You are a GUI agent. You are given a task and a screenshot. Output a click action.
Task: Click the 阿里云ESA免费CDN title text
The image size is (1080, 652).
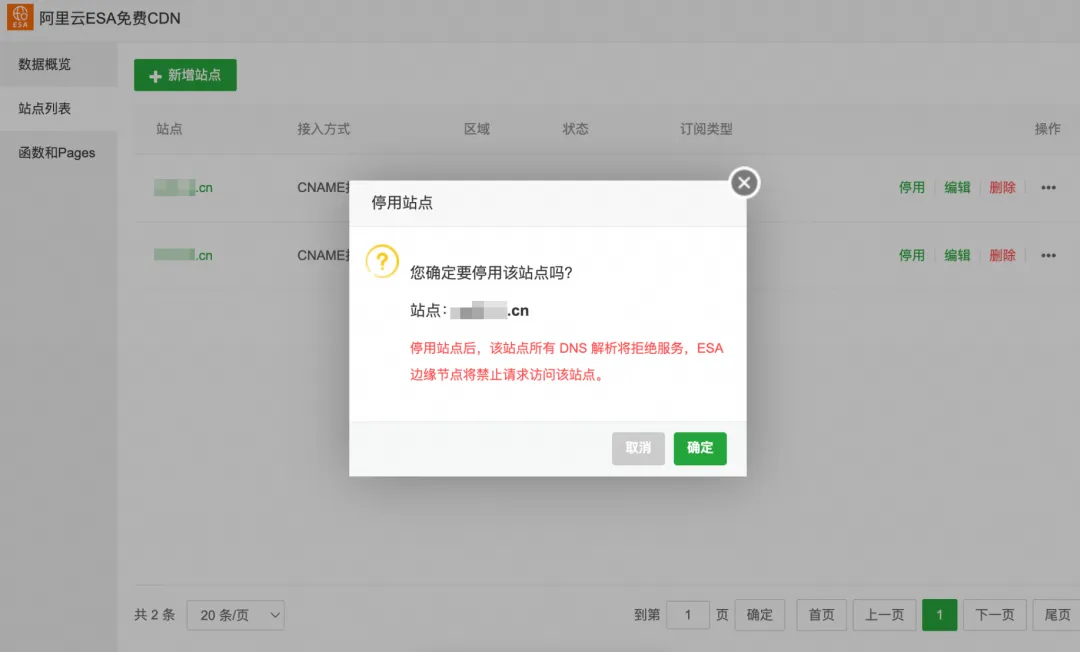point(110,19)
